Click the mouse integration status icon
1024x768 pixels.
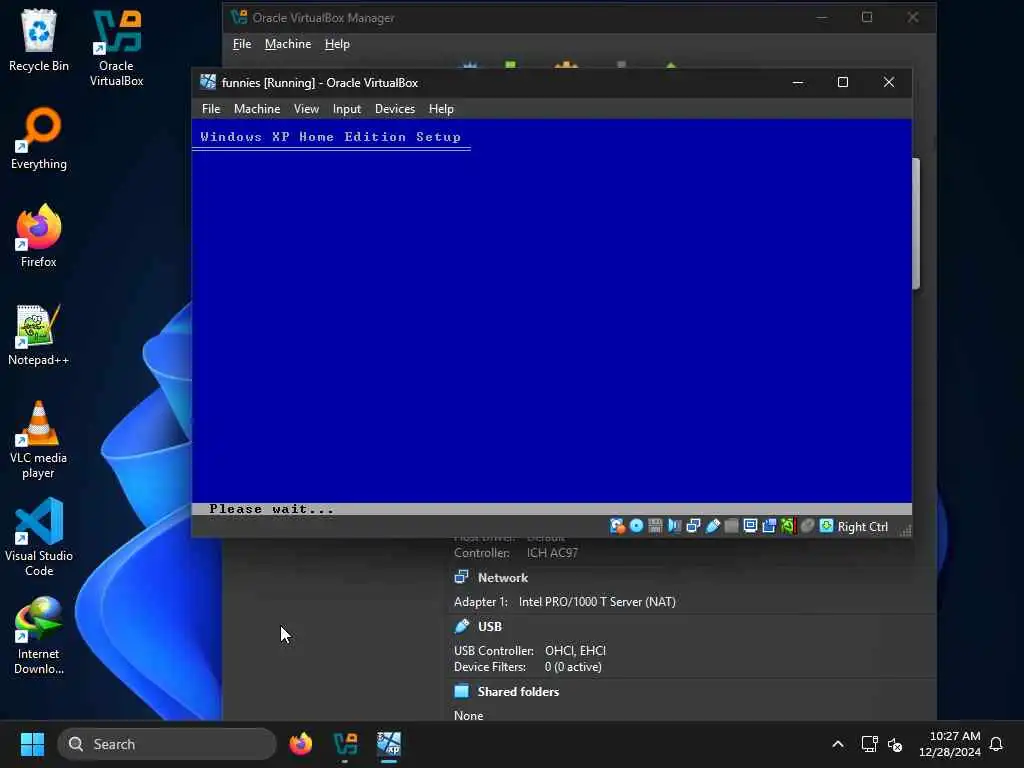click(807, 526)
